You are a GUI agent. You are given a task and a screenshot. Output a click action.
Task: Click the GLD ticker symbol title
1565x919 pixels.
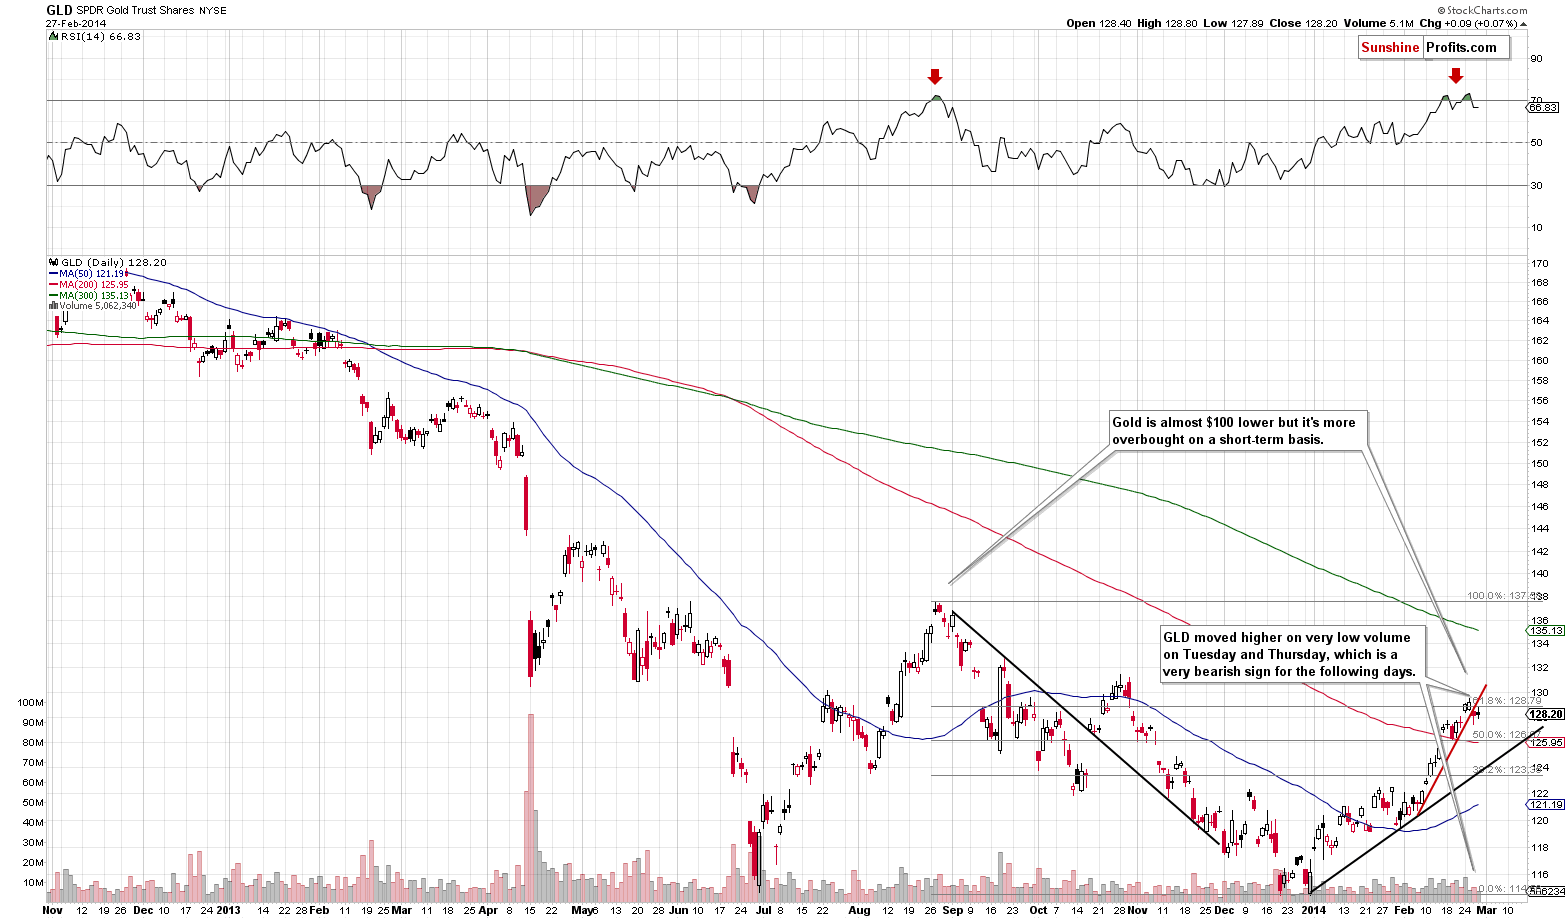[59, 10]
